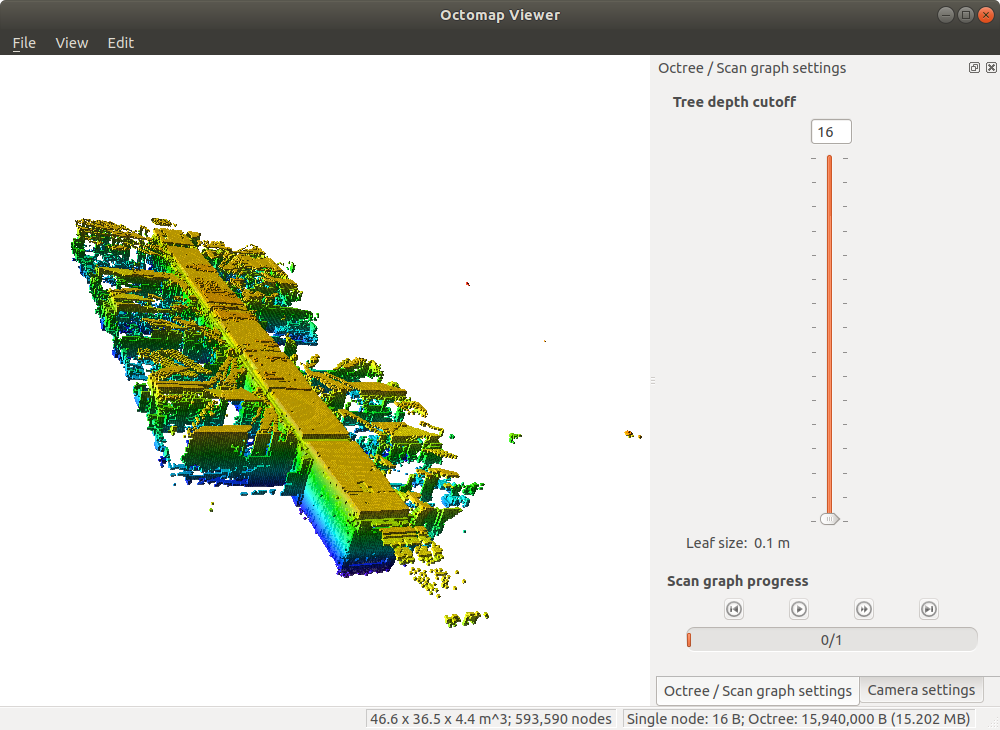Maximize the Octomap Viewer window
Viewport: 1000px width, 730px height.
pyautogui.click(x=966, y=15)
